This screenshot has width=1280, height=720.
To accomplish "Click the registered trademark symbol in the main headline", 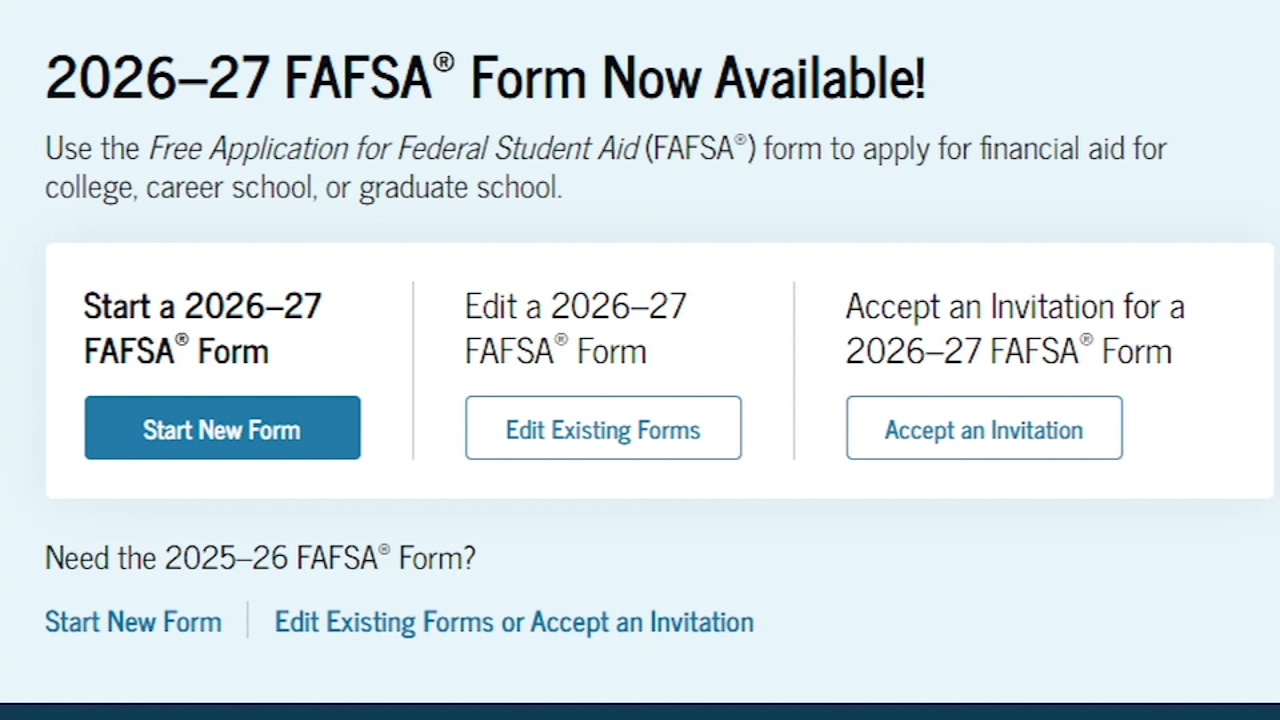I will pos(444,62).
